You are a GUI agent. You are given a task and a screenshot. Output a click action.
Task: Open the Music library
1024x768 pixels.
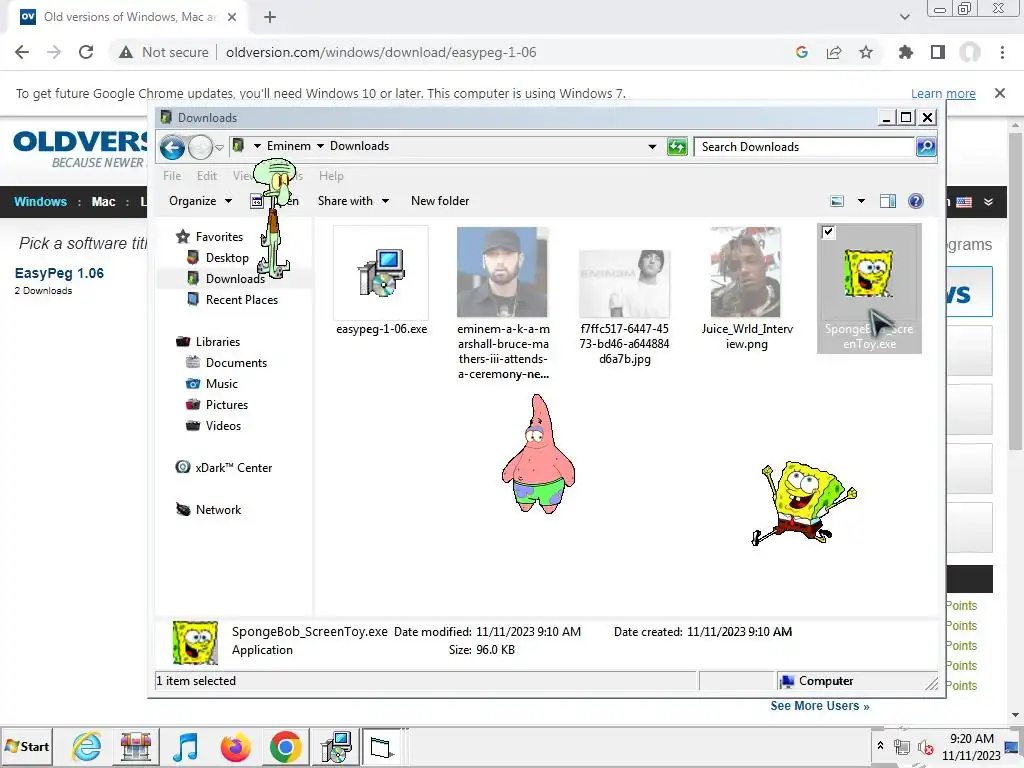pyautogui.click(x=221, y=383)
